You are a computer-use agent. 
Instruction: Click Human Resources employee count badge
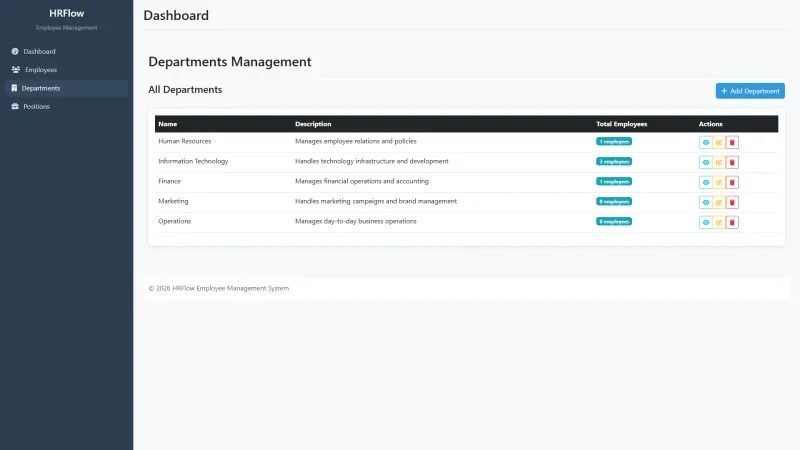[614, 141]
